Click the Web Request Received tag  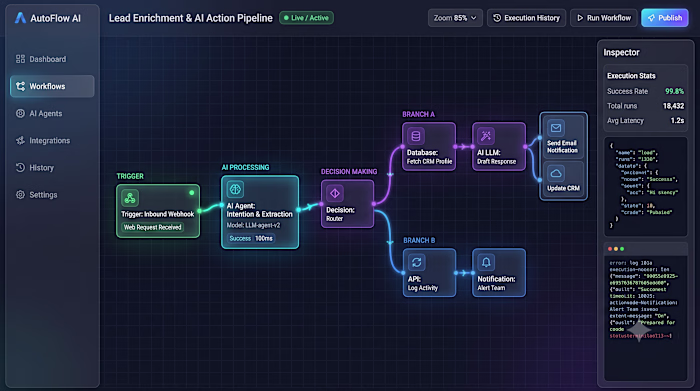point(153,227)
